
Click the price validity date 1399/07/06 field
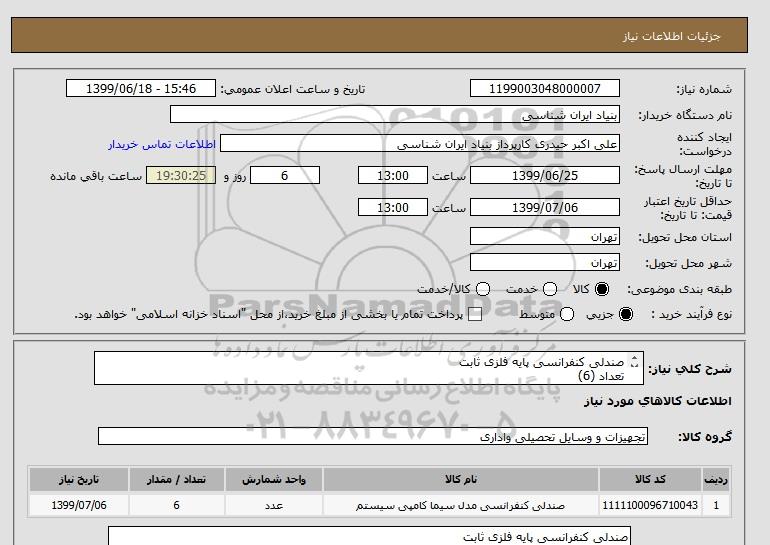pyautogui.click(x=545, y=207)
